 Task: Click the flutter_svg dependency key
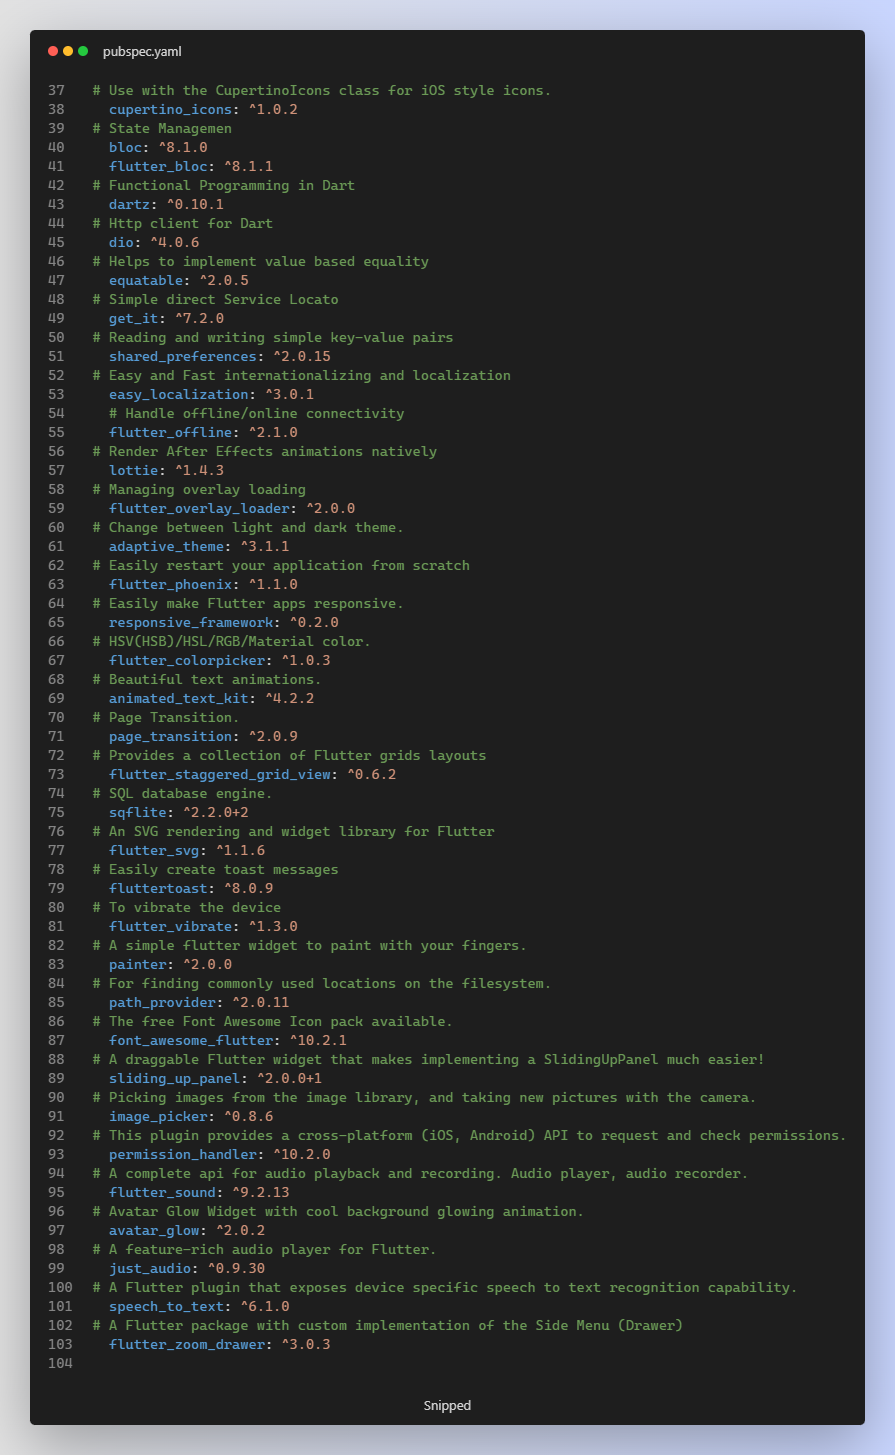[154, 850]
